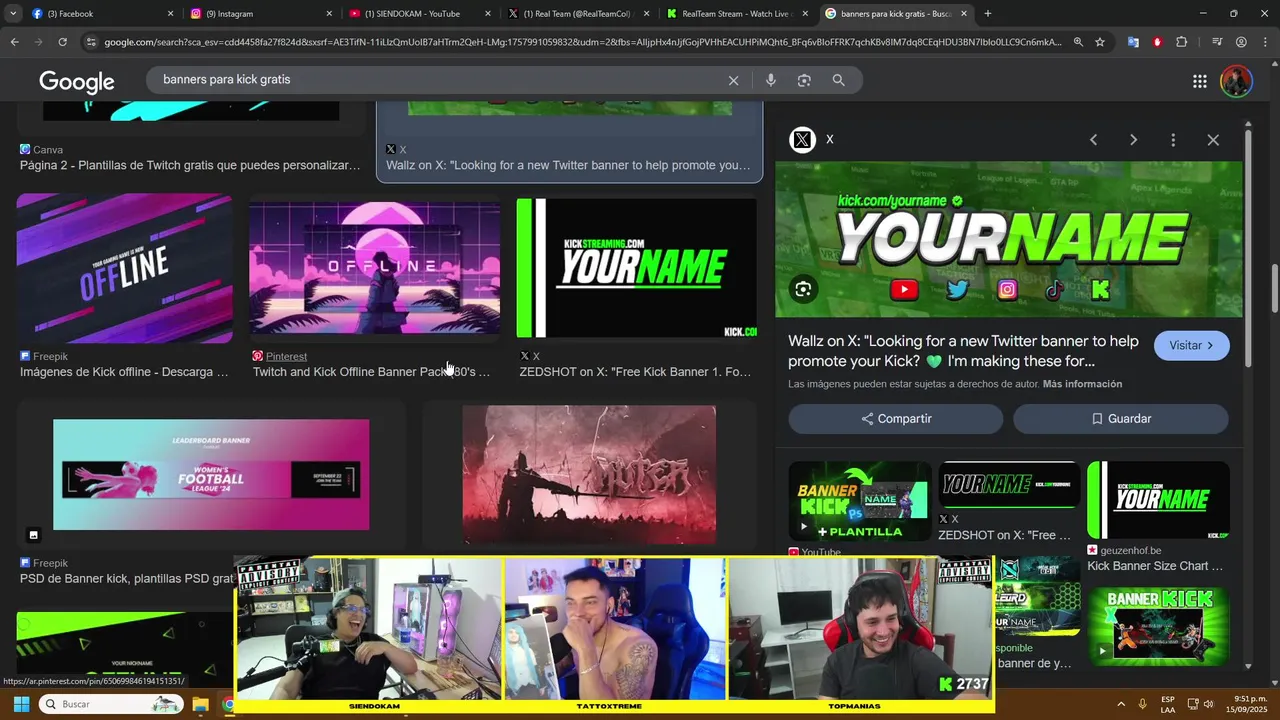This screenshot has height=720, width=1280.
Task: Switch to the SIENDOKAM YouTube tab
Action: pos(421,14)
